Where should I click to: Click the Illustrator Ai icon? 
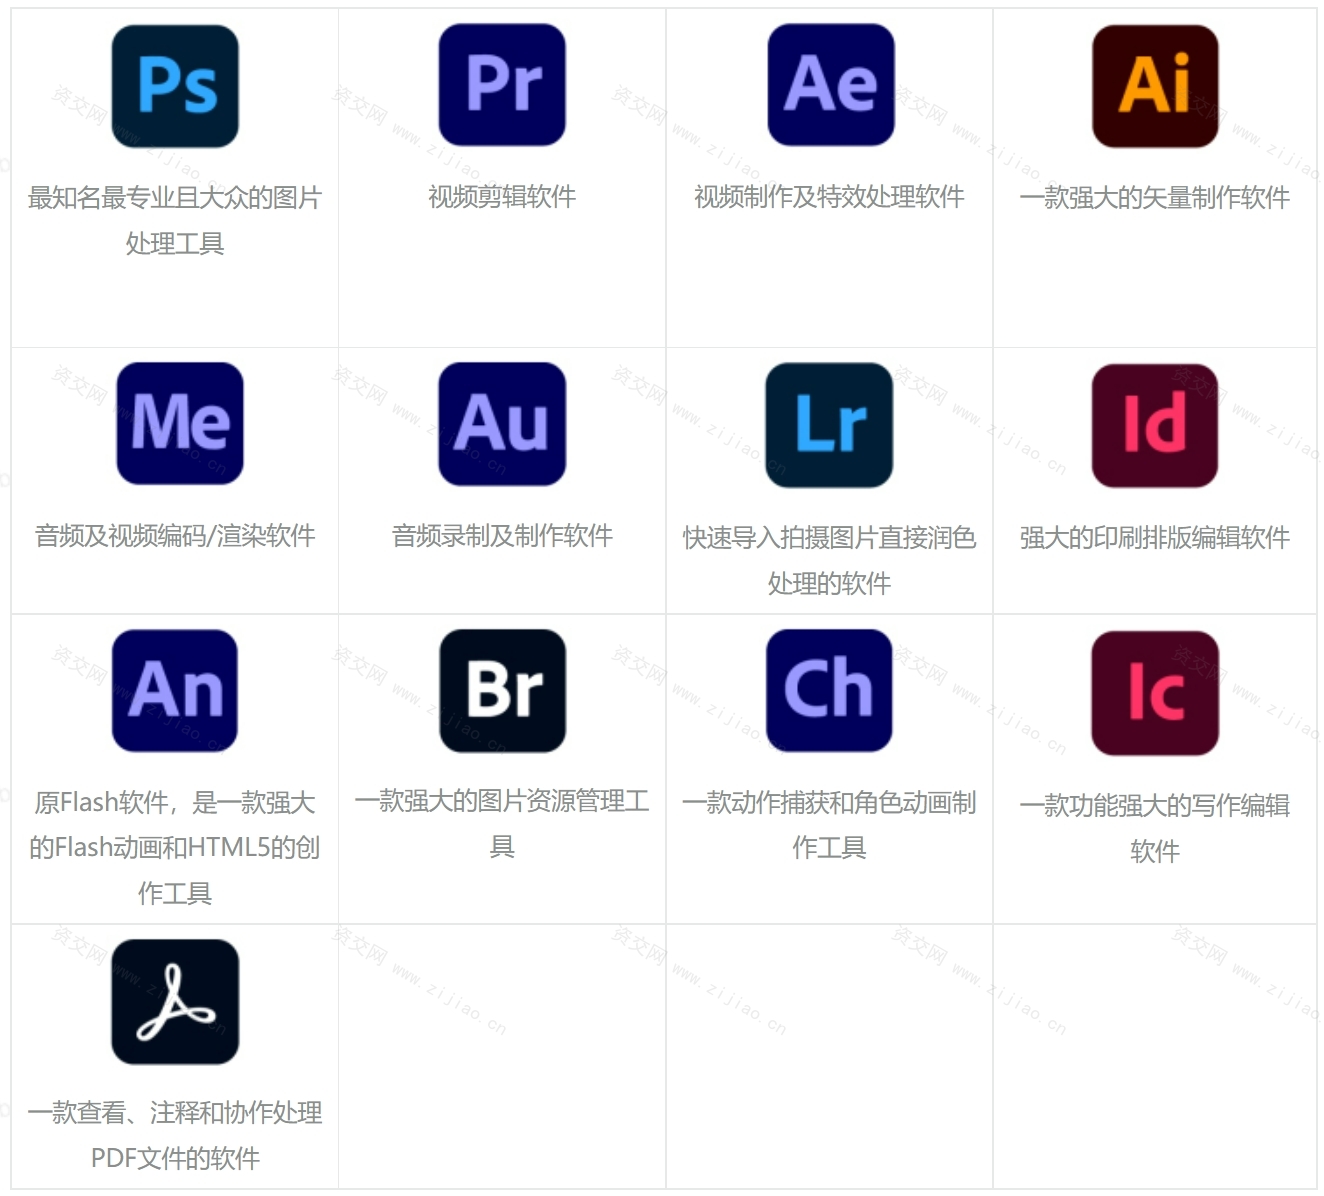coord(1155,86)
